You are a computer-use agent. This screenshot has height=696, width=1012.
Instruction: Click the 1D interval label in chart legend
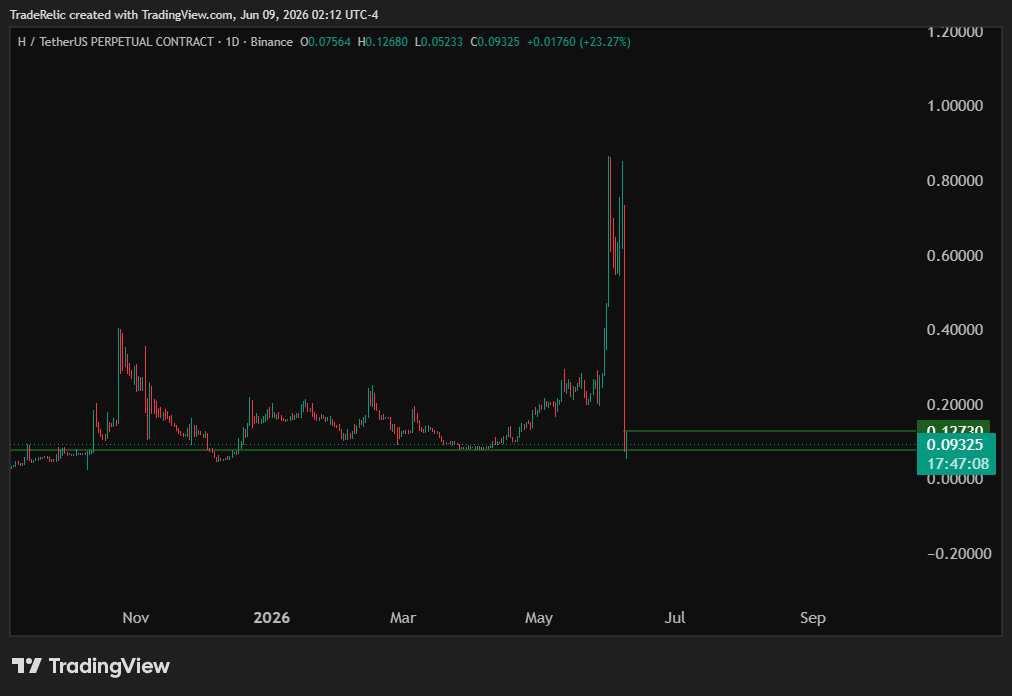tap(232, 42)
